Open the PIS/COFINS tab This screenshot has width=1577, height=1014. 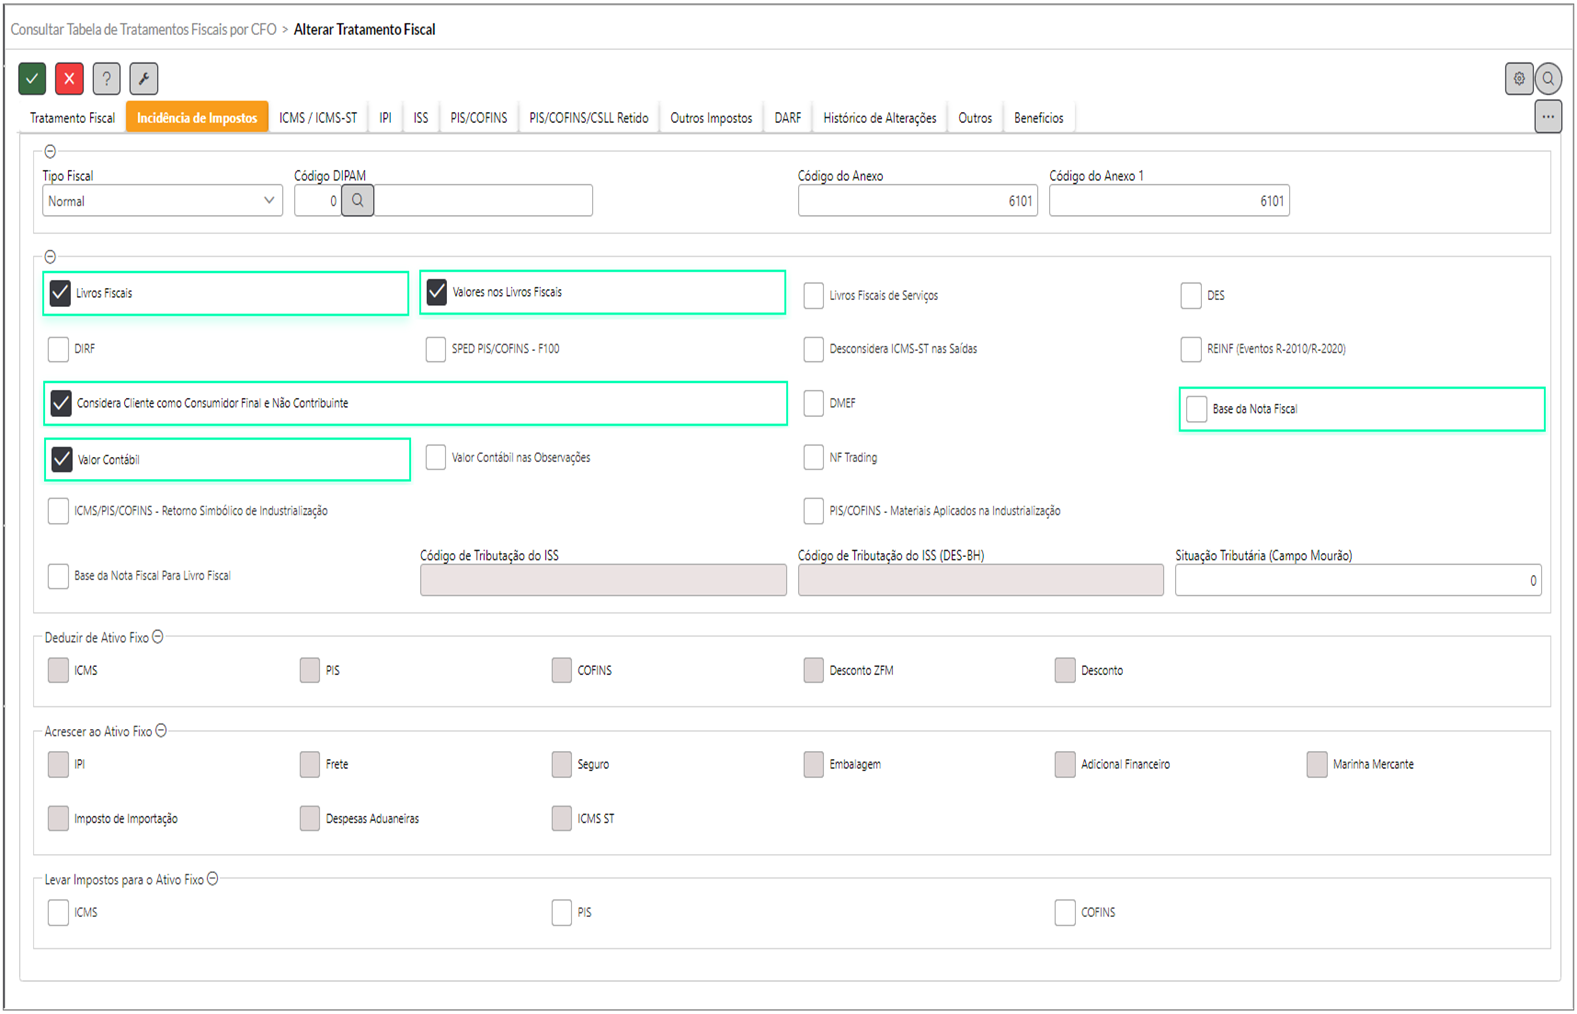(x=478, y=118)
